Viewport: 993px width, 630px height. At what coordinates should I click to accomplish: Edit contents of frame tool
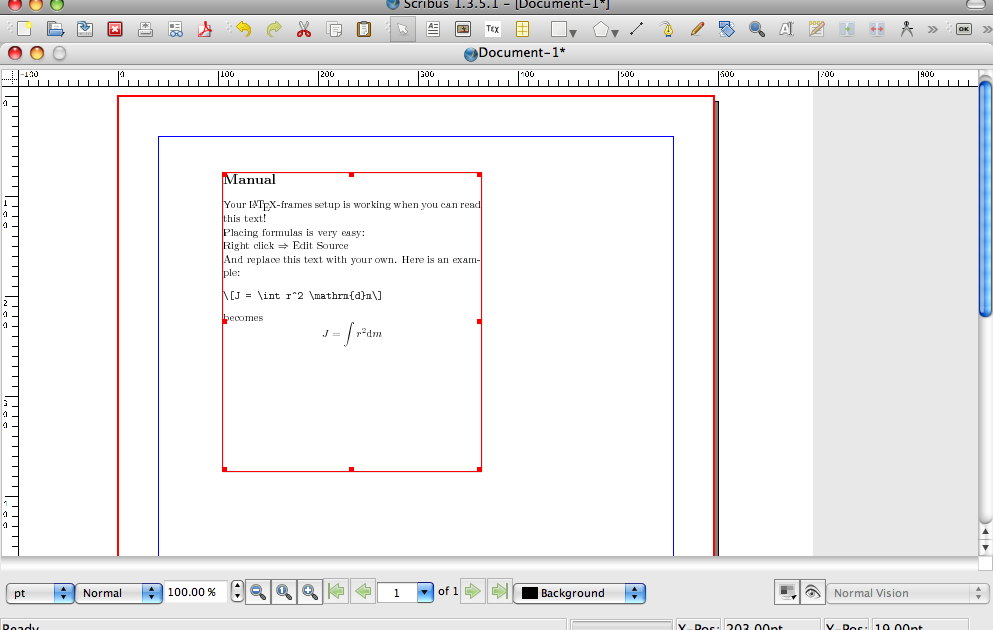(x=786, y=29)
